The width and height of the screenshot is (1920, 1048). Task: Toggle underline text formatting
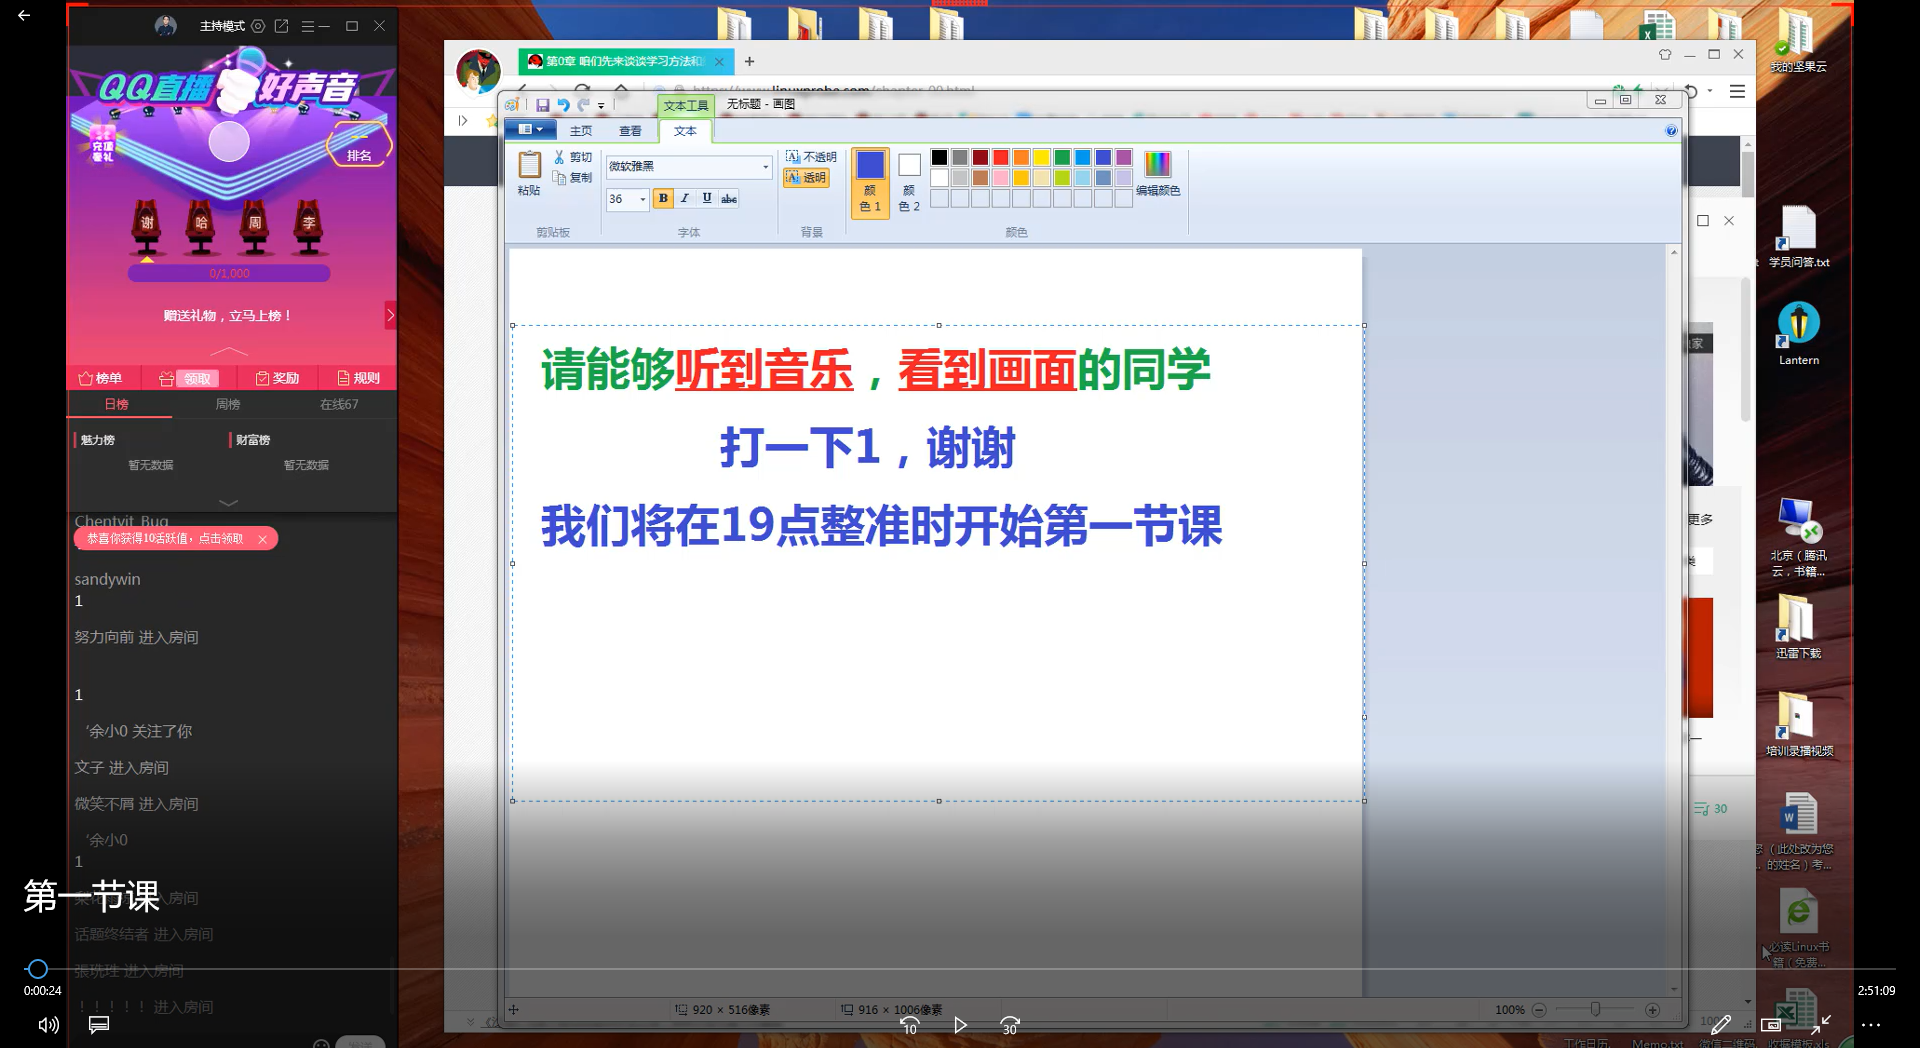707,198
